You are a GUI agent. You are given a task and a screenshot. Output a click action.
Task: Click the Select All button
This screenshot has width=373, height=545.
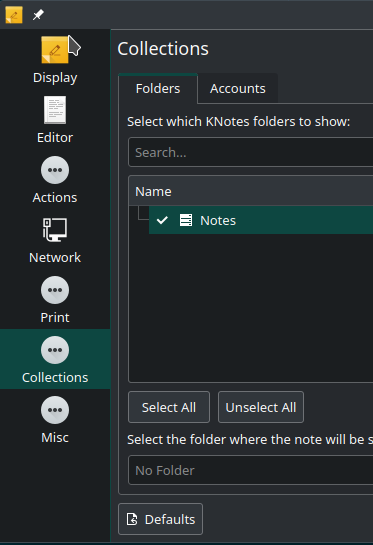coord(169,407)
